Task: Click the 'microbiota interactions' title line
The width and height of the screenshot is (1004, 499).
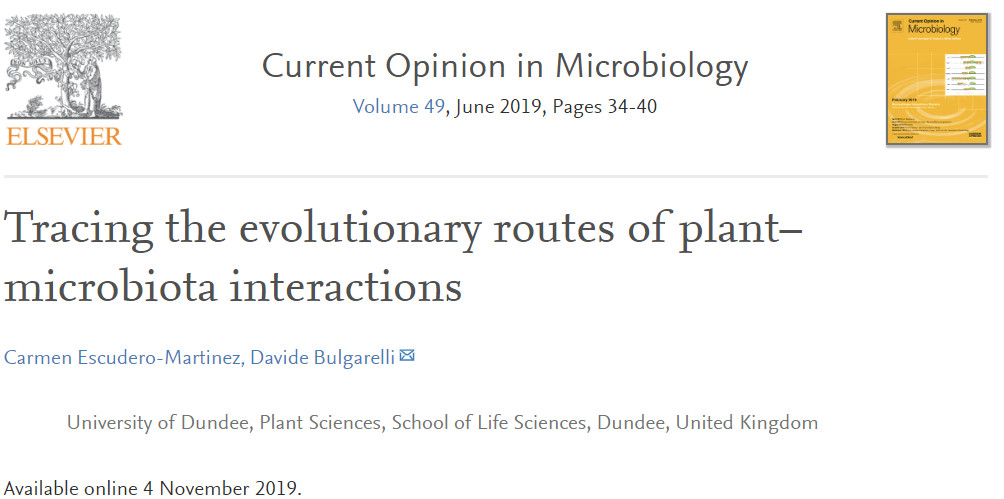Action: [233, 288]
